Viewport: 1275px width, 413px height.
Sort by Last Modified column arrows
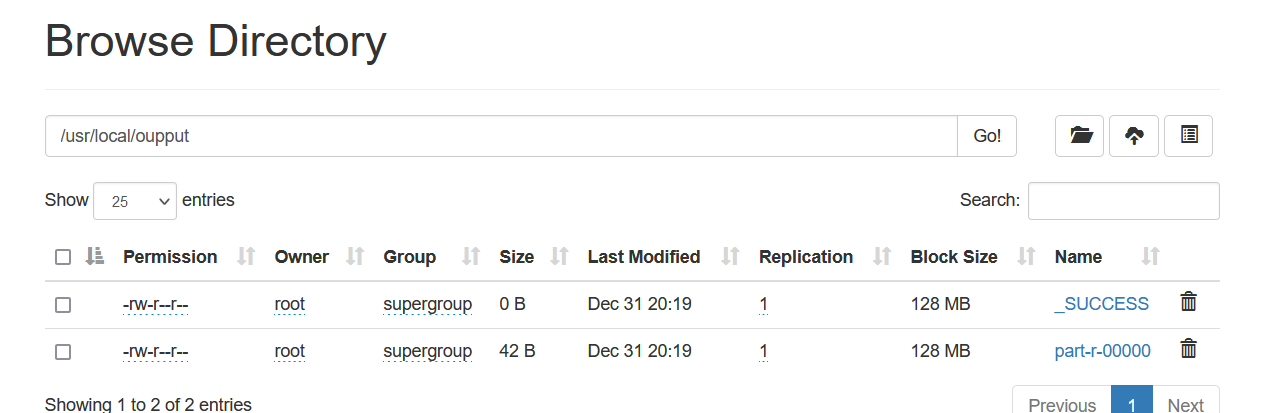[730, 257]
